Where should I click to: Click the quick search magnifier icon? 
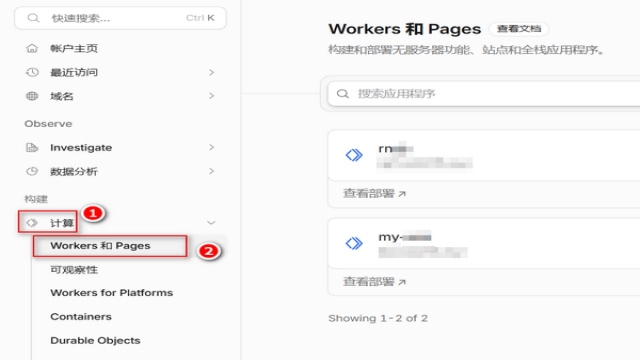tap(33, 18)
